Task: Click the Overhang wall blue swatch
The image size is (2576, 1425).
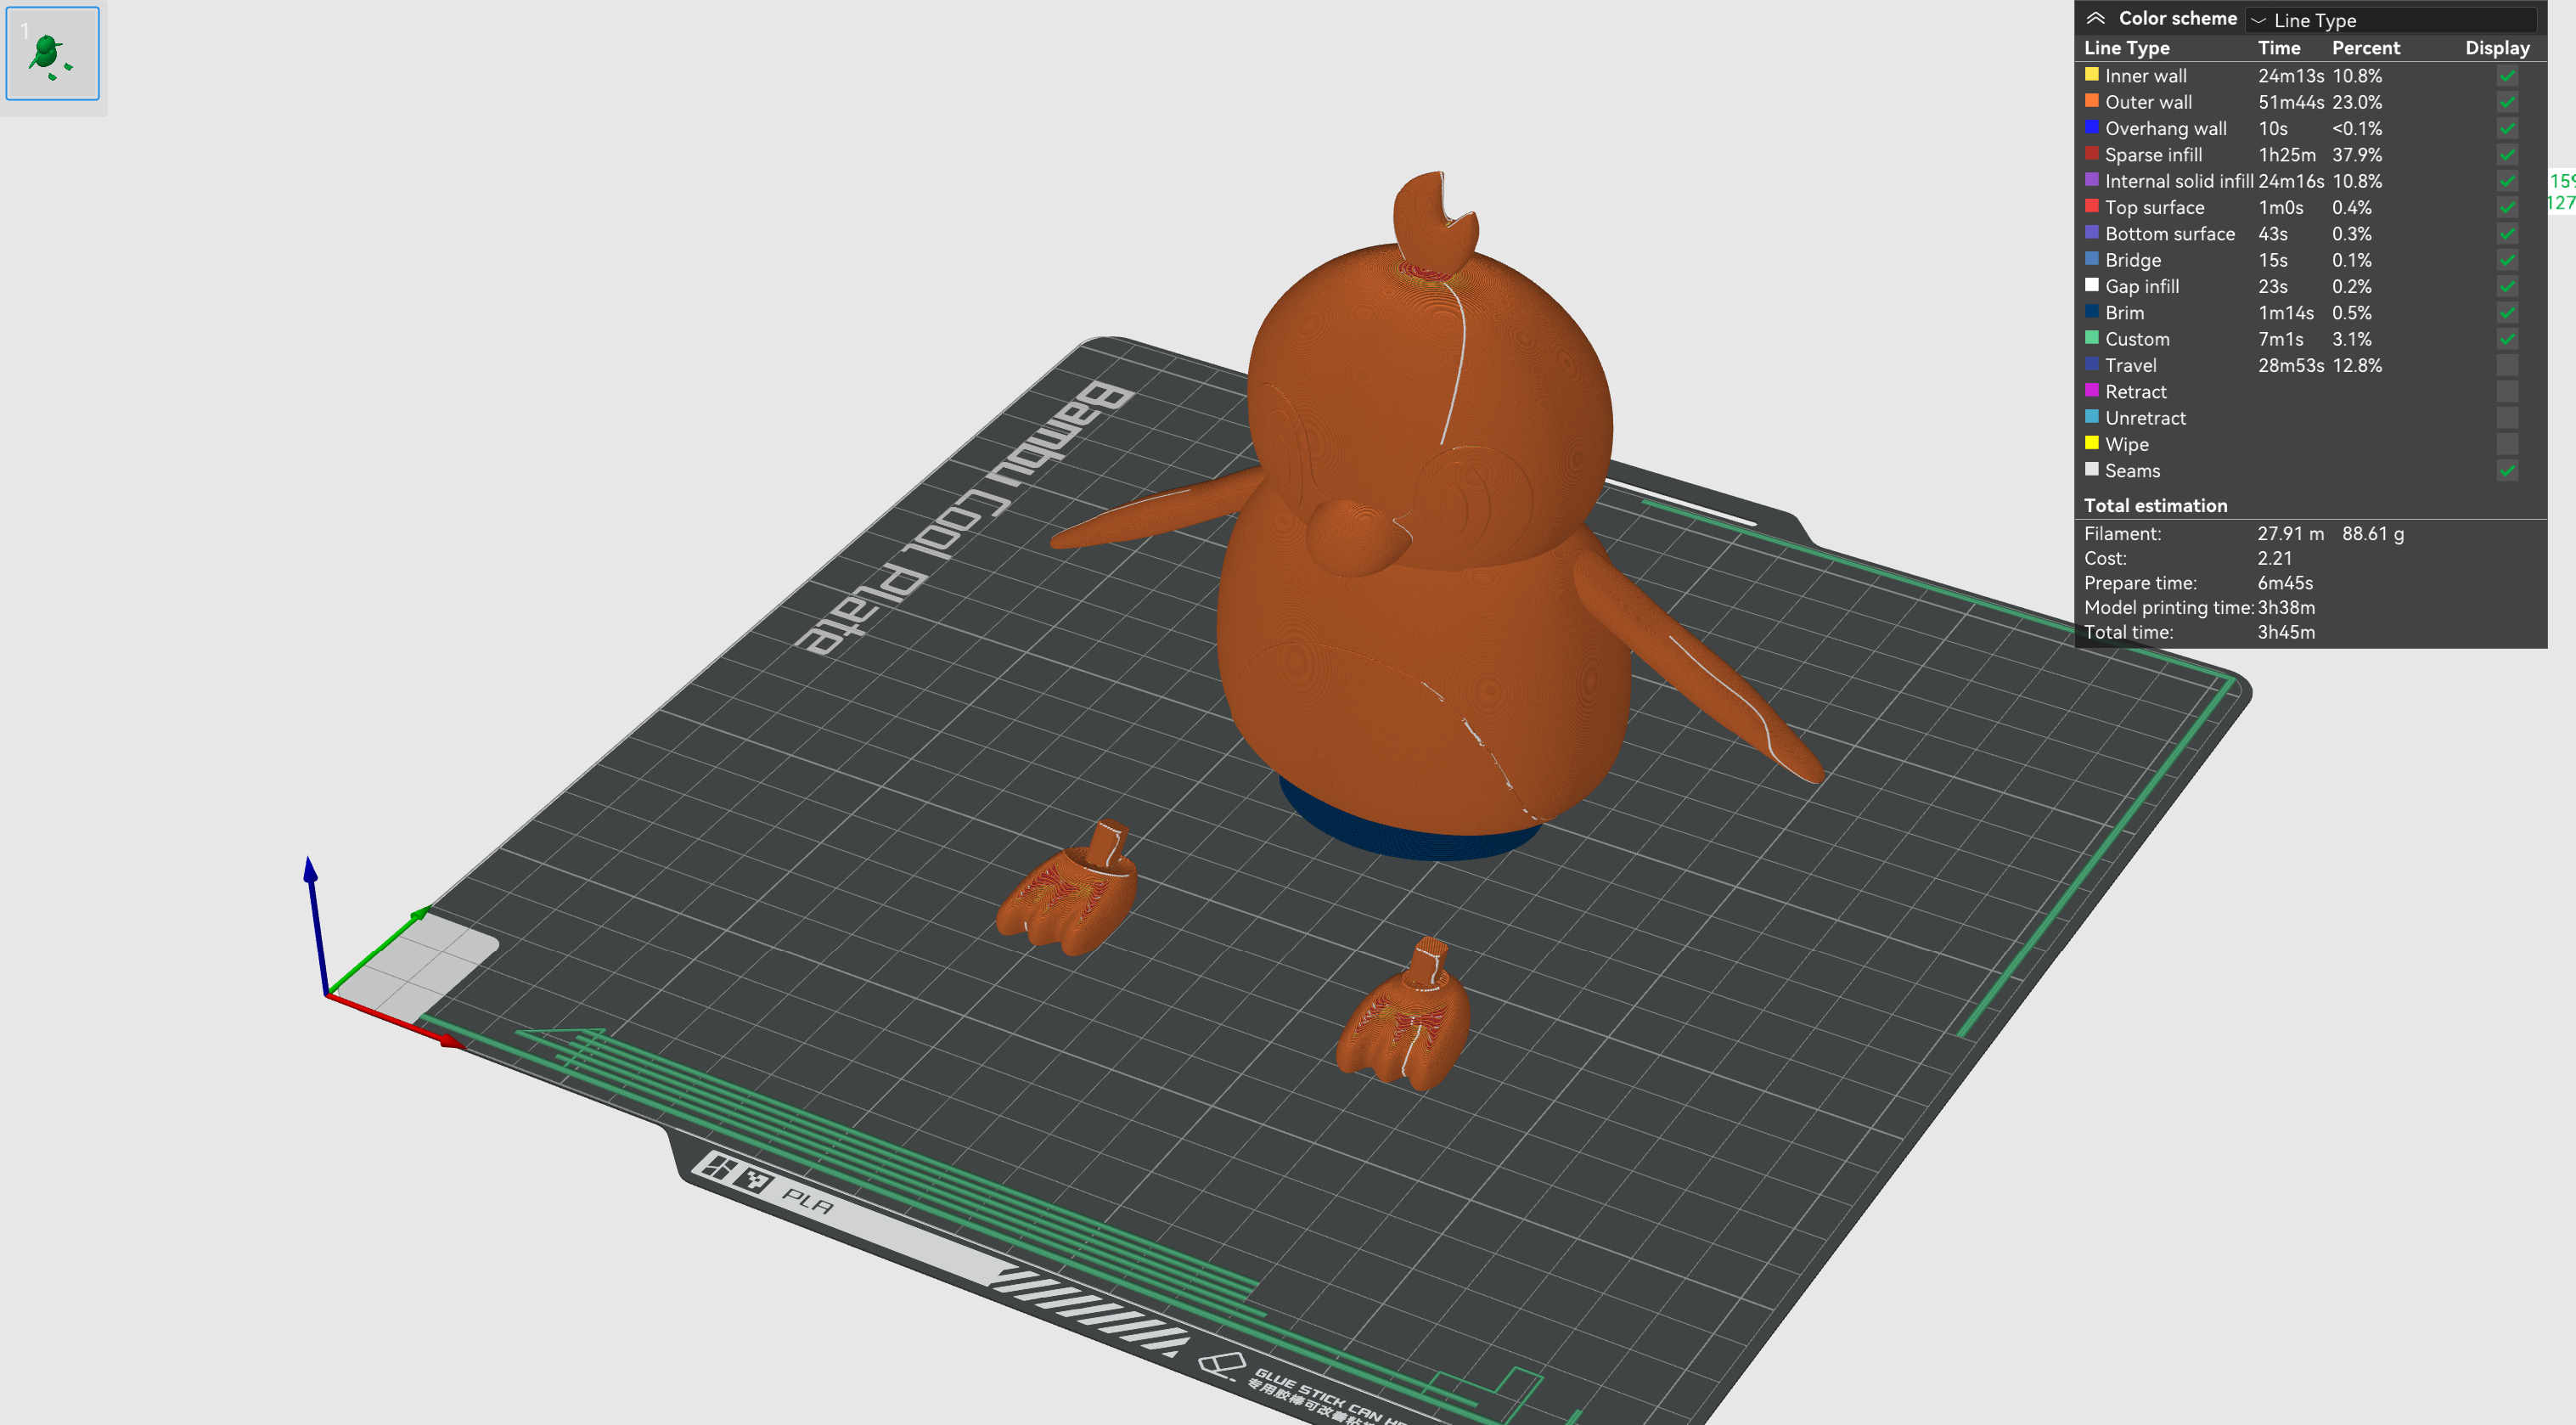Action: (2091, 127)
